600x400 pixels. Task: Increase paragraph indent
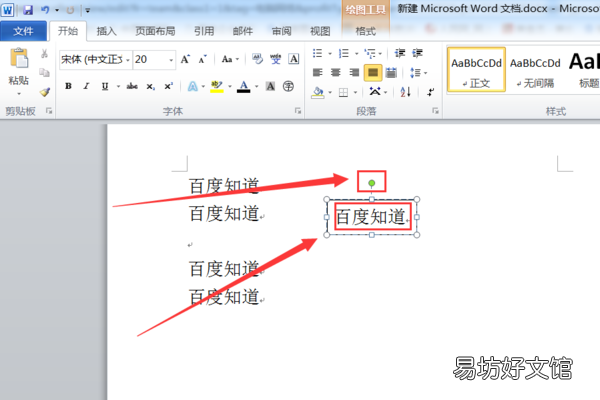pos(417,53)
